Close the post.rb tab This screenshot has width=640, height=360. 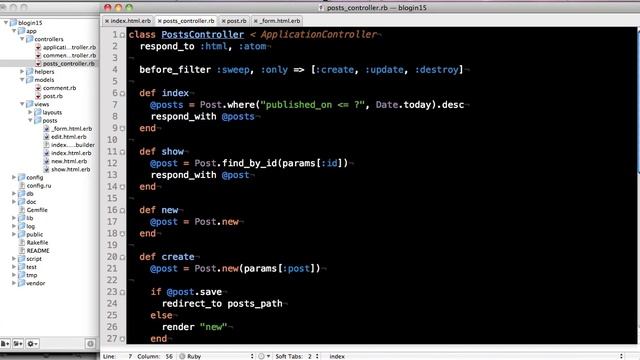coord(223,21)
